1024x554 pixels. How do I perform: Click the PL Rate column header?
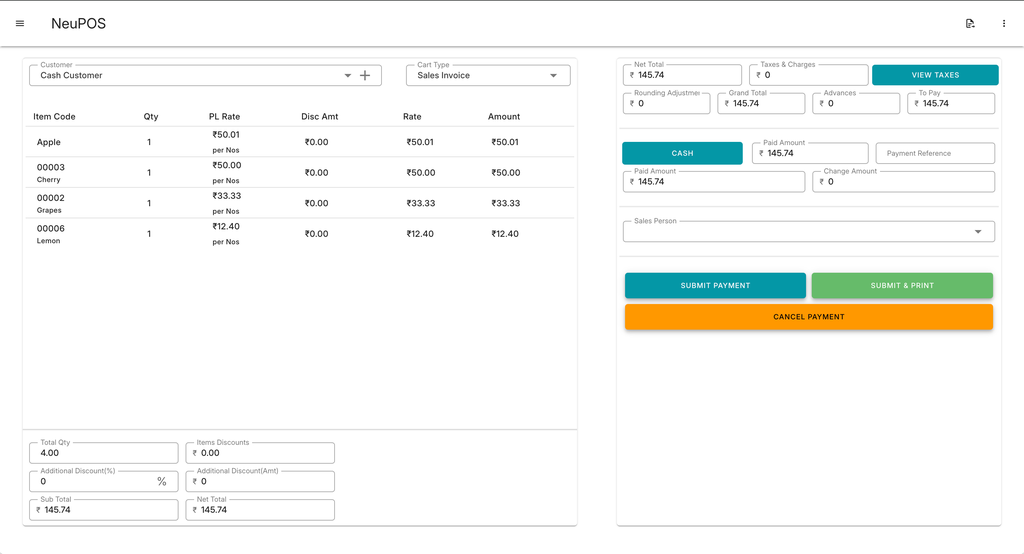tap(225, 116)
